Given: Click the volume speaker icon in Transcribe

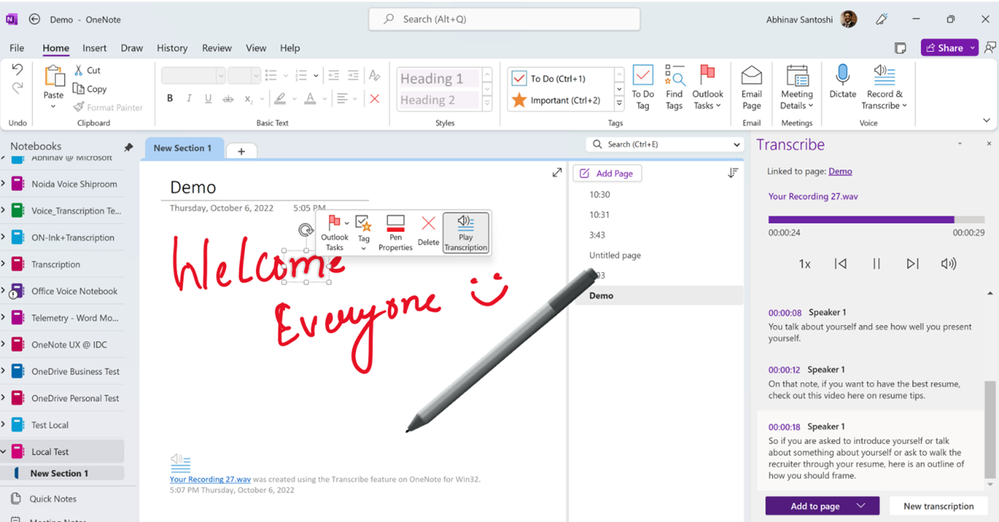Looking at the screenshot, I should point(949,264).
